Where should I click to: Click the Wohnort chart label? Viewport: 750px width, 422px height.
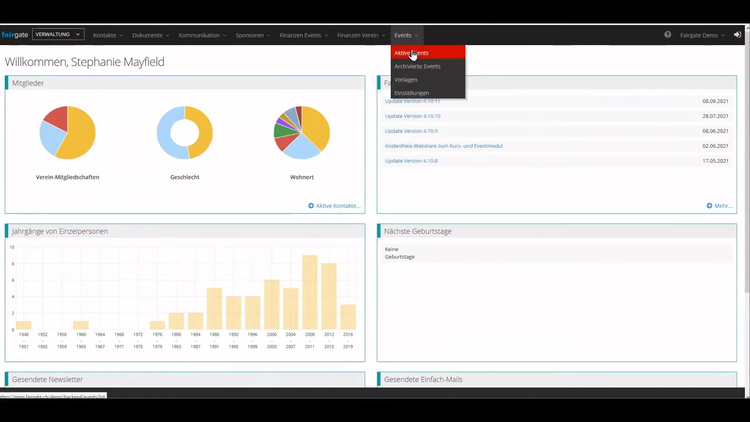[302, 177]
